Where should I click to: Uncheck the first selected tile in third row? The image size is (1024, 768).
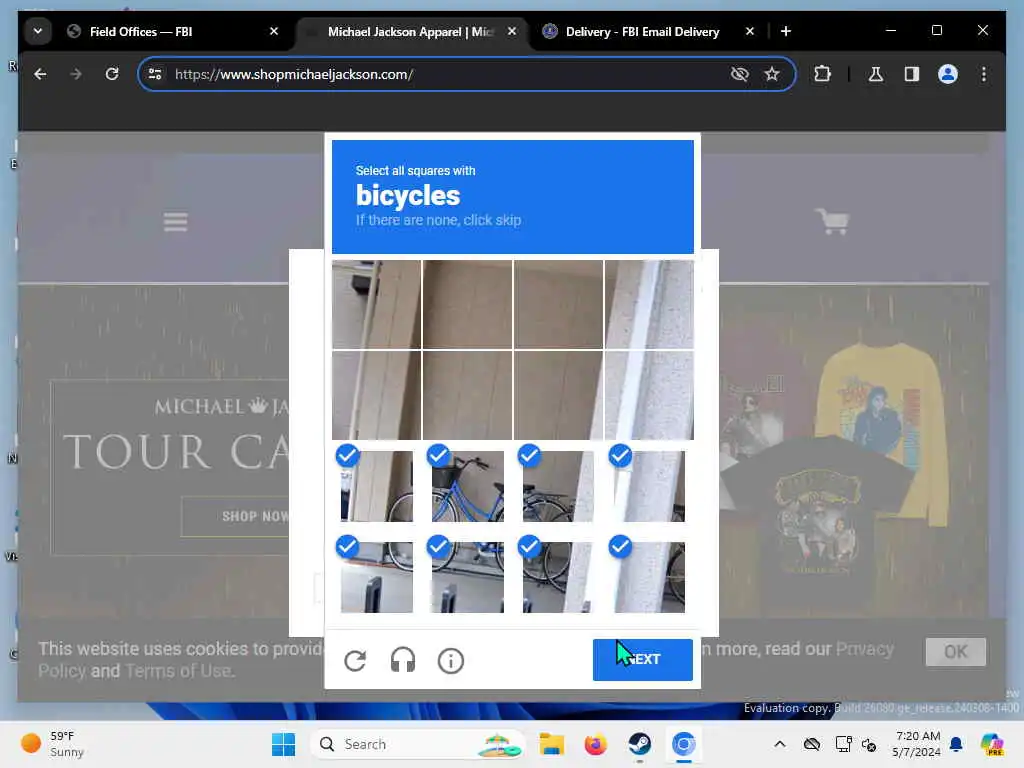376,485
